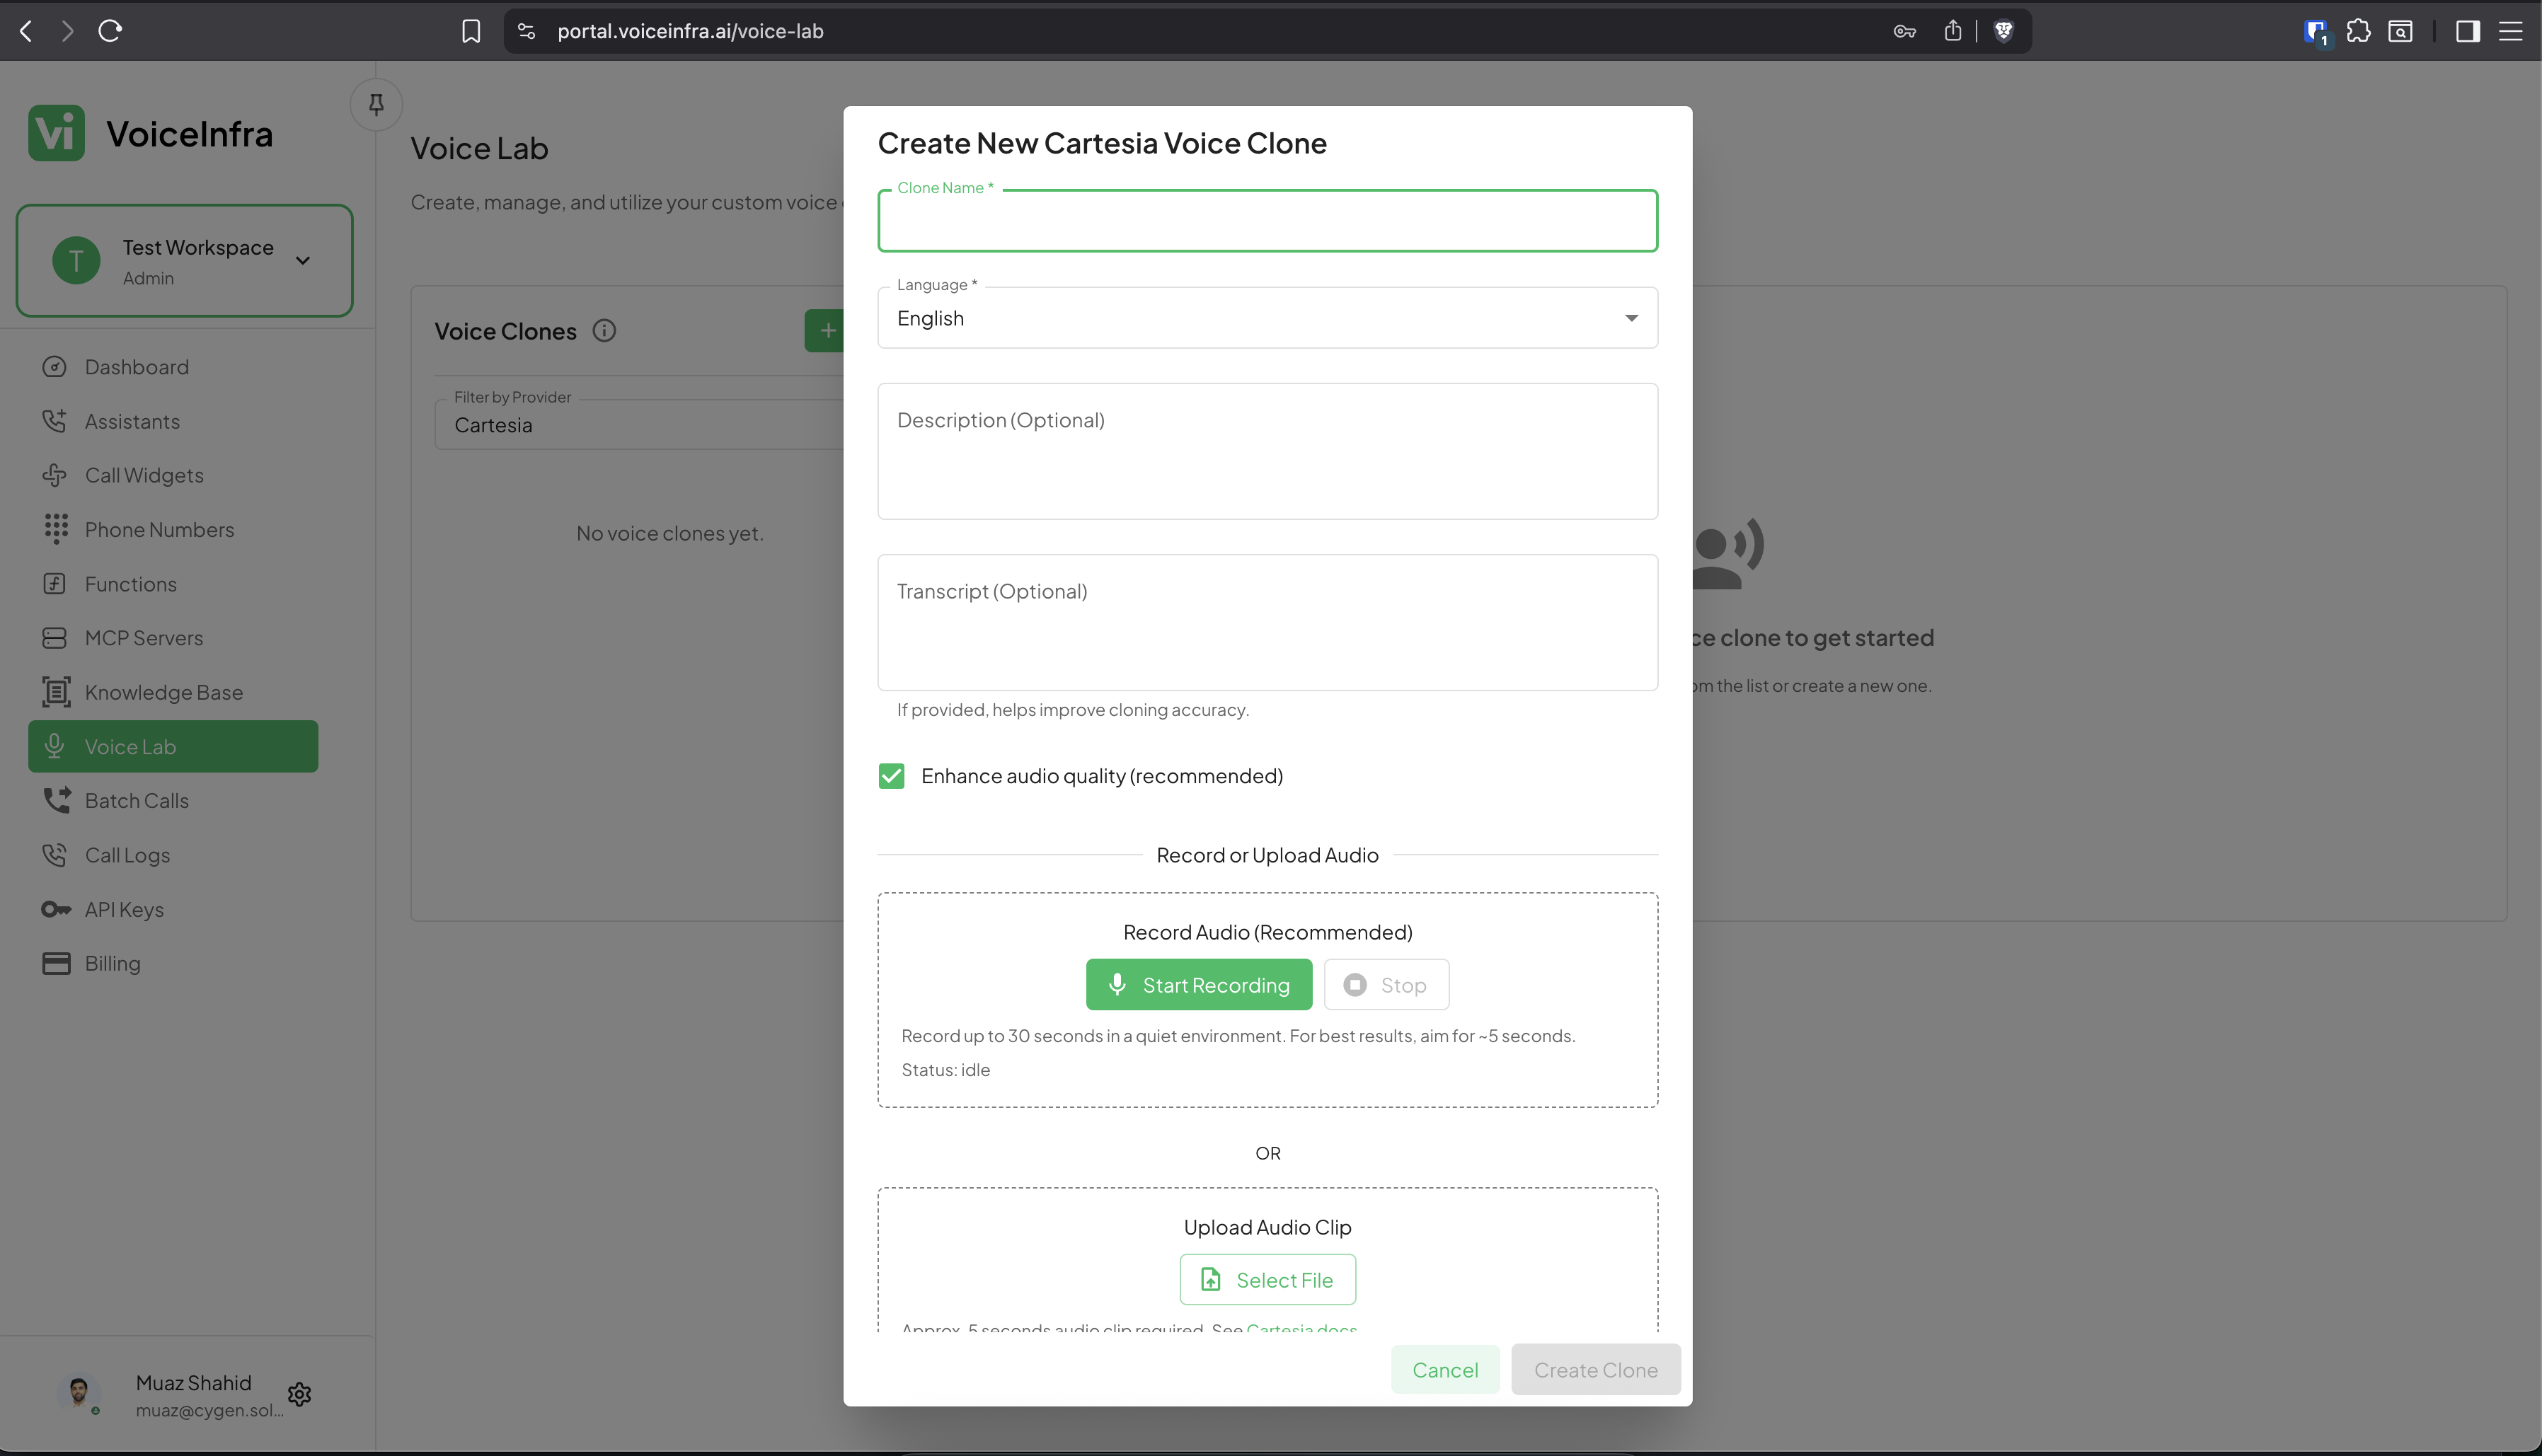Image resolution: width=2542 pixels, height=1456 pixels.
Task: Open API Keys in sidebar
Action: point(173,909)
